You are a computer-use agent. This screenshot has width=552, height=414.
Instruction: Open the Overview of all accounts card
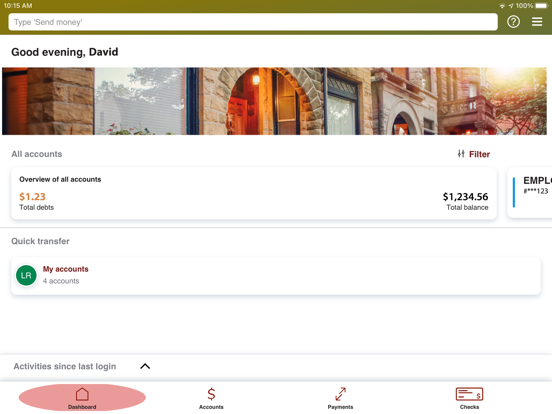click(253, 193)
